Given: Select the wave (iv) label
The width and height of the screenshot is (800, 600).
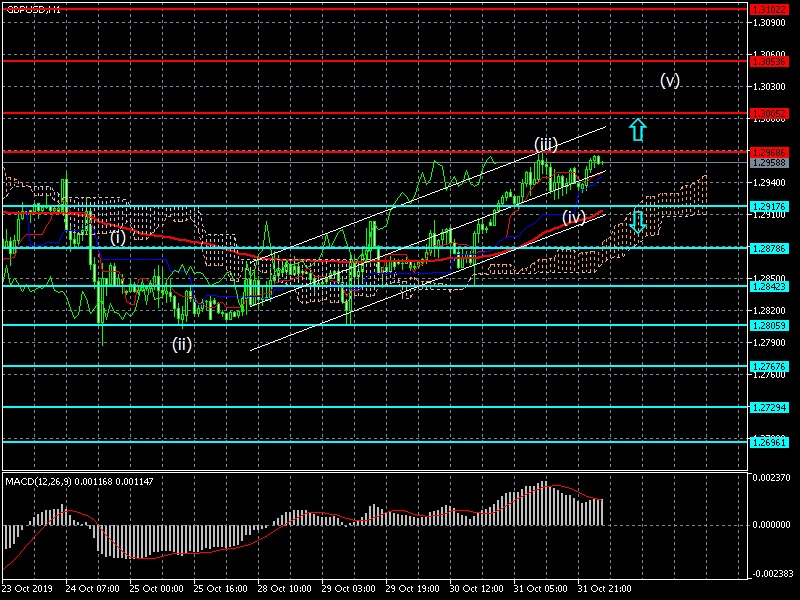Looking at the screenshot, I should click(573, 216).
